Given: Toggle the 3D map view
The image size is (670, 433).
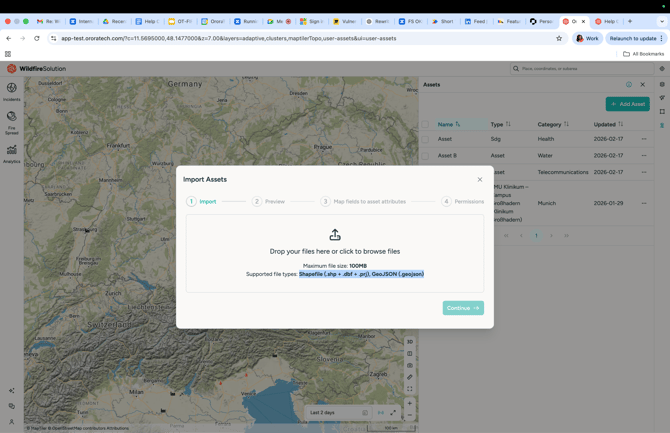Looking at the screenshot, I should pyautogui.click(x=410, y=342).
